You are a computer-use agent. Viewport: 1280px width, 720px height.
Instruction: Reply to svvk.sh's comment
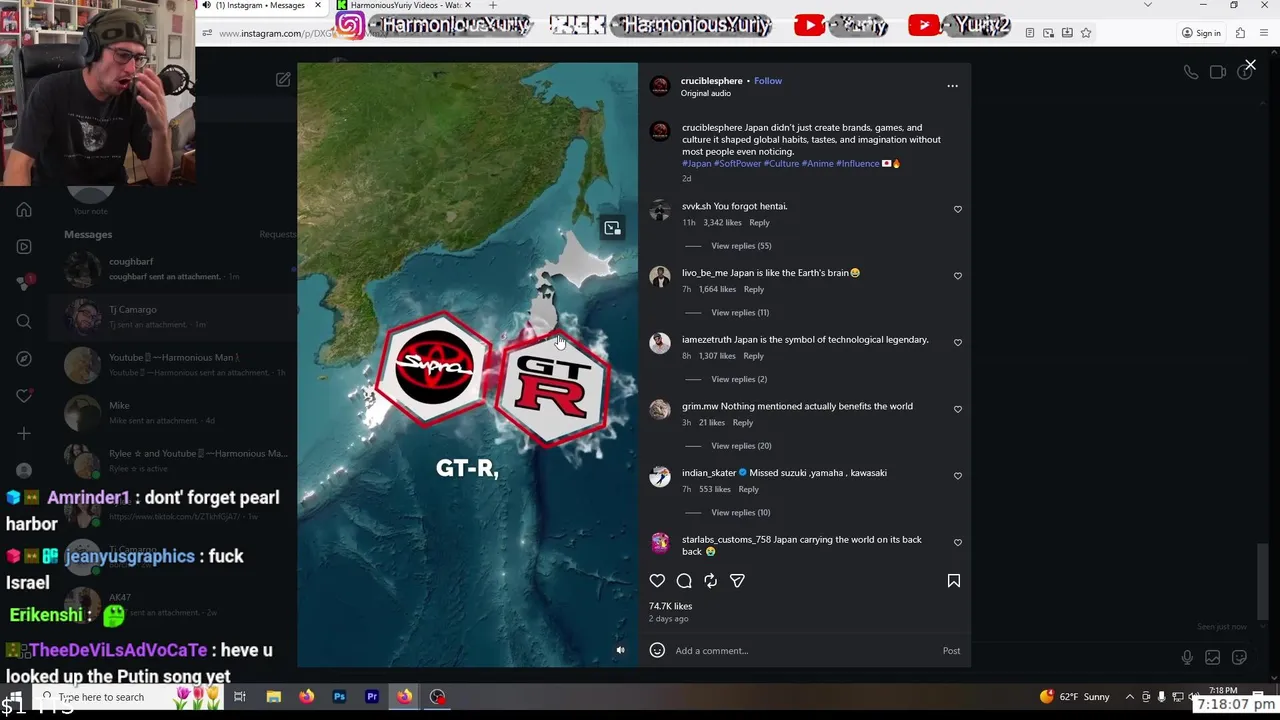point(759,223)
